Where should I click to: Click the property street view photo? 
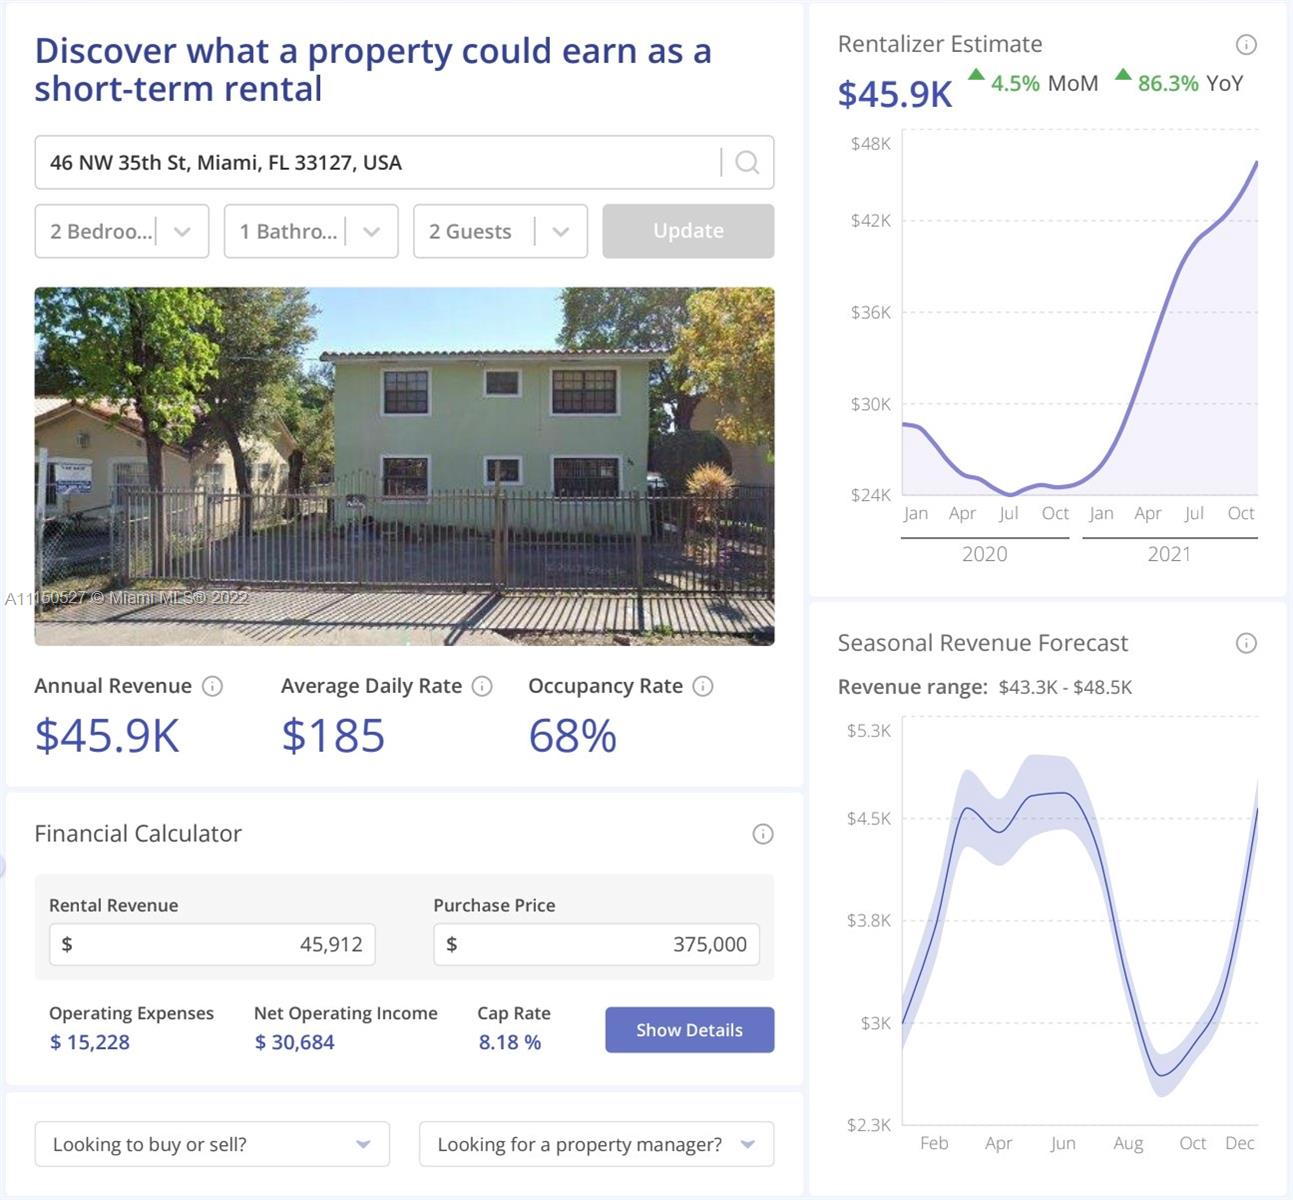pos(404,466)
